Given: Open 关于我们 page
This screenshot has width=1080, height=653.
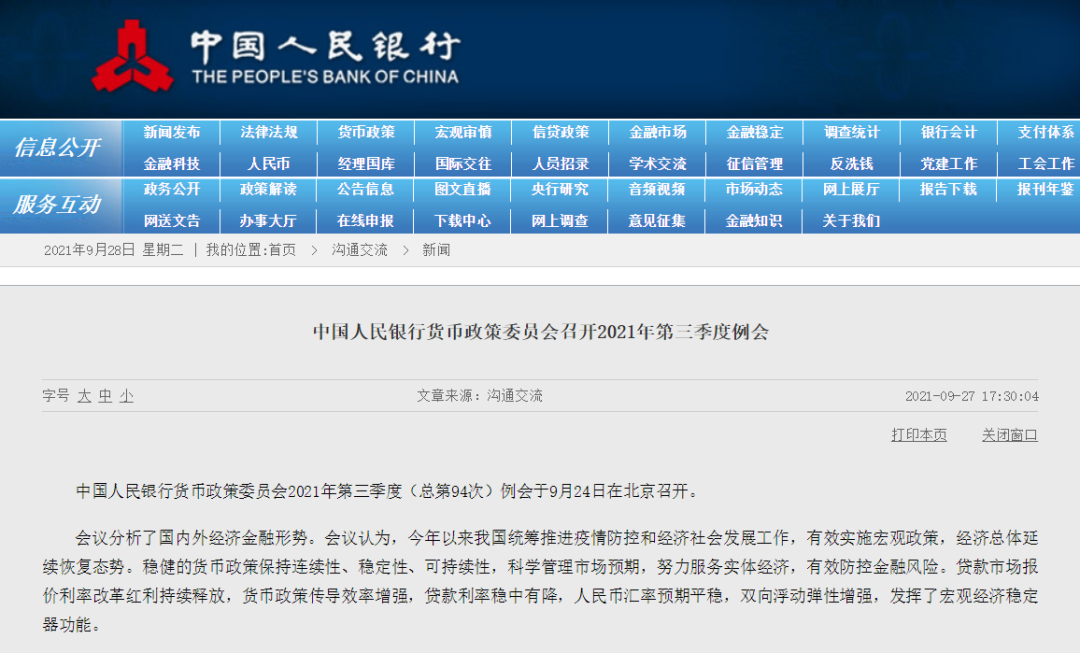Looking at the screenshot, I should click(851, 220).
